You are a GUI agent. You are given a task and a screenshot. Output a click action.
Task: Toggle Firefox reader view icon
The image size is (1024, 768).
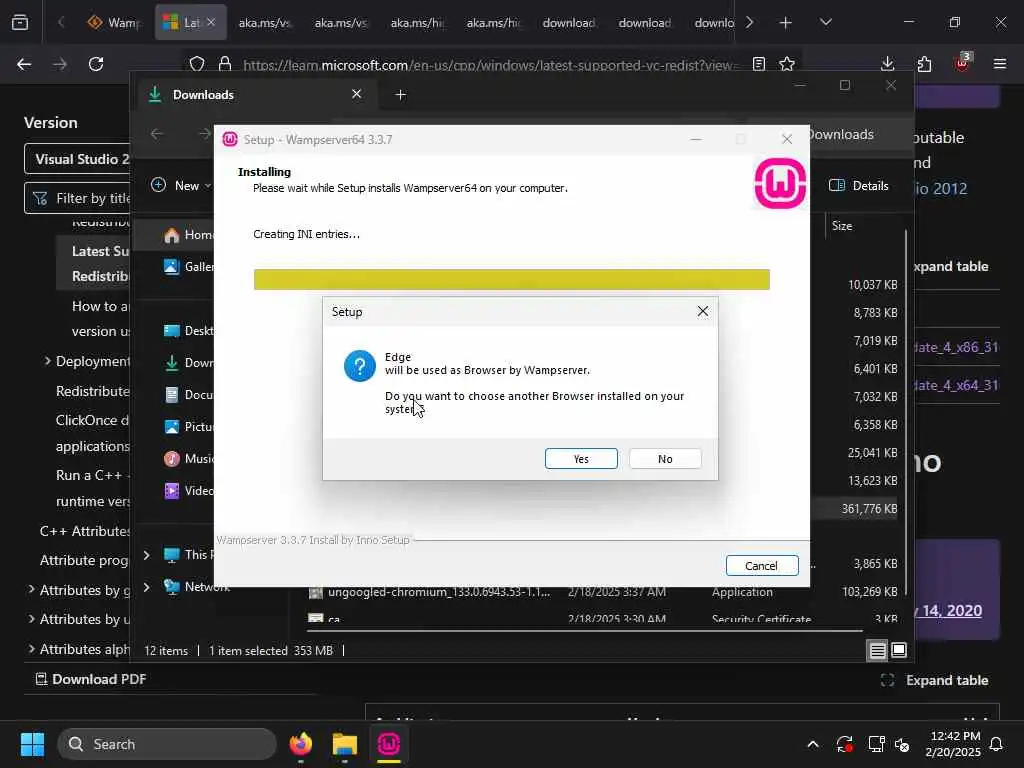(758, 64)
